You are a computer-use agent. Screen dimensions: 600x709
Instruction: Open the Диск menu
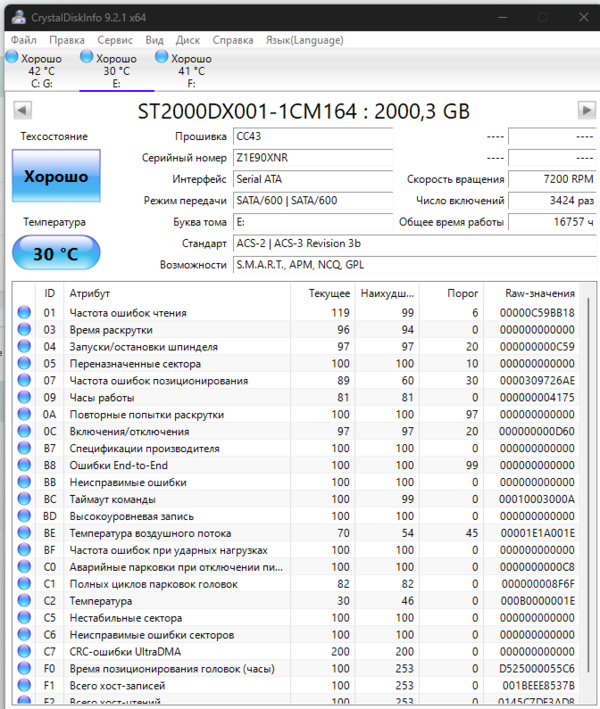188,40
